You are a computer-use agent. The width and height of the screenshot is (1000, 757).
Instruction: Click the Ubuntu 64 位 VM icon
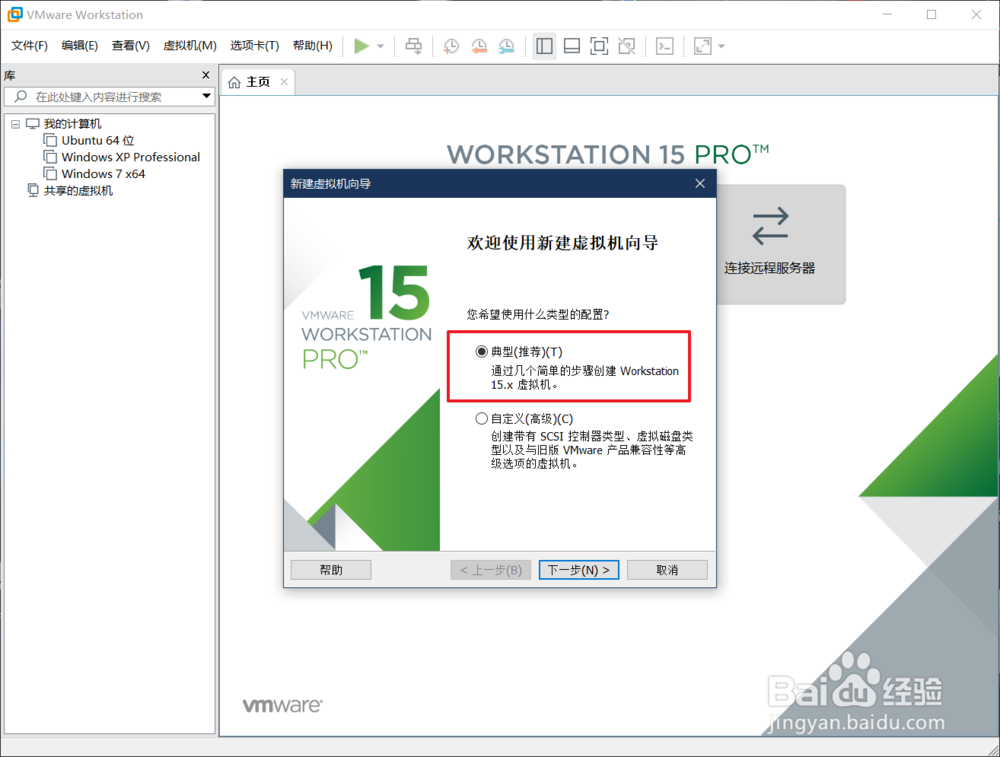point(50,140)
